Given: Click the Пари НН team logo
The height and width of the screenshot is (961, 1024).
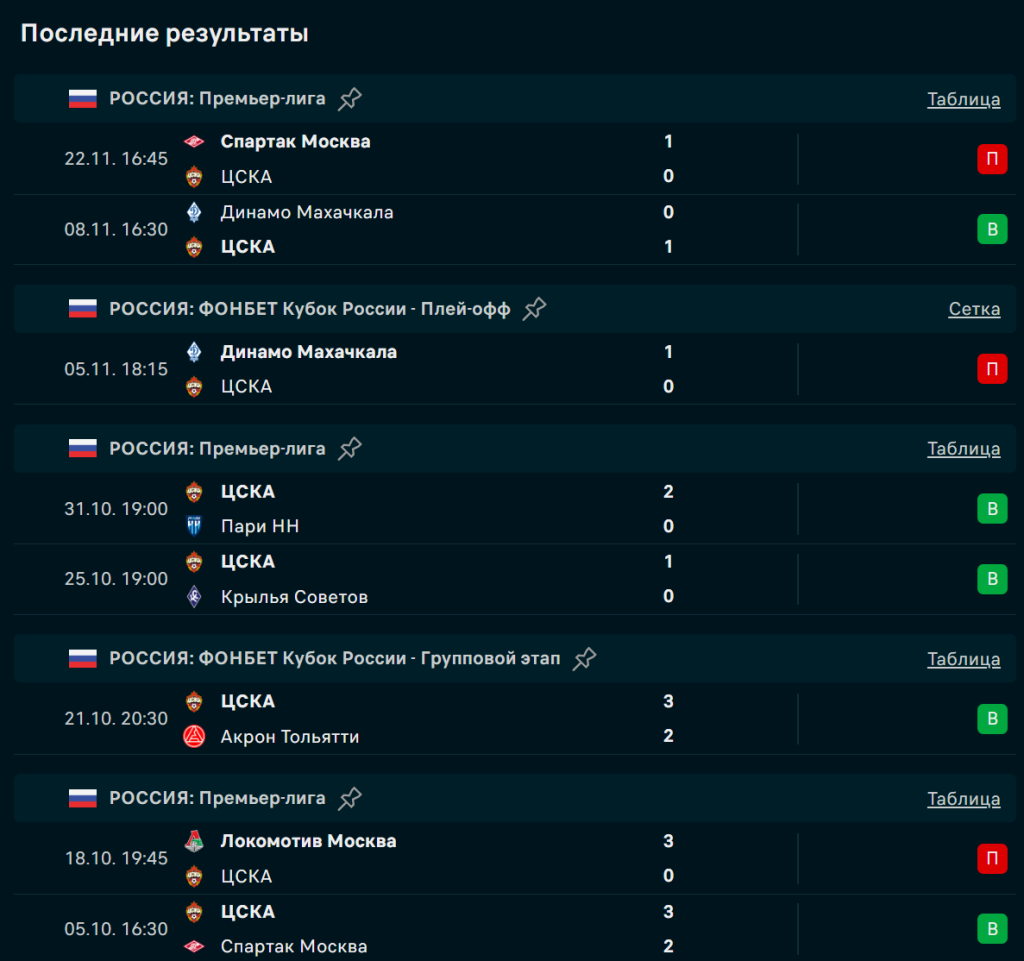Looking at the screenshot, I should (194, 527).
